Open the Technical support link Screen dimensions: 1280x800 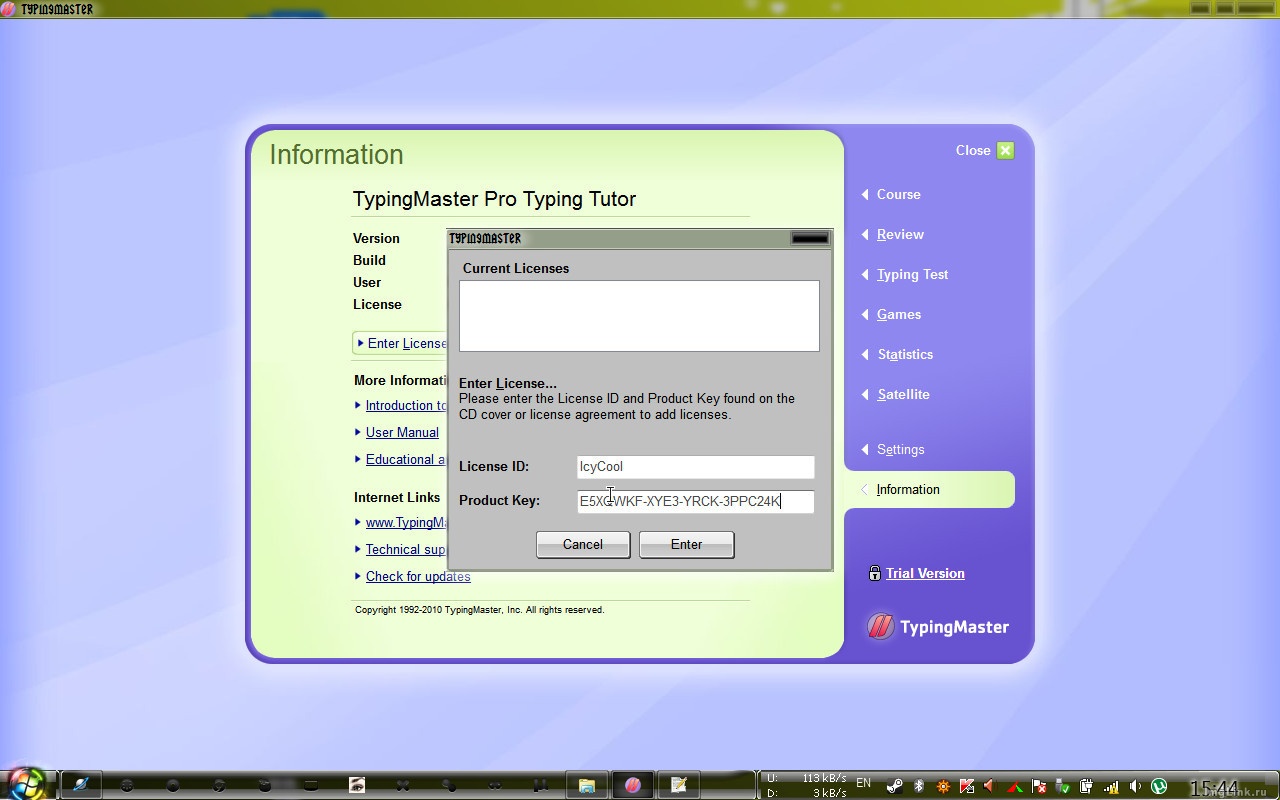405,549
